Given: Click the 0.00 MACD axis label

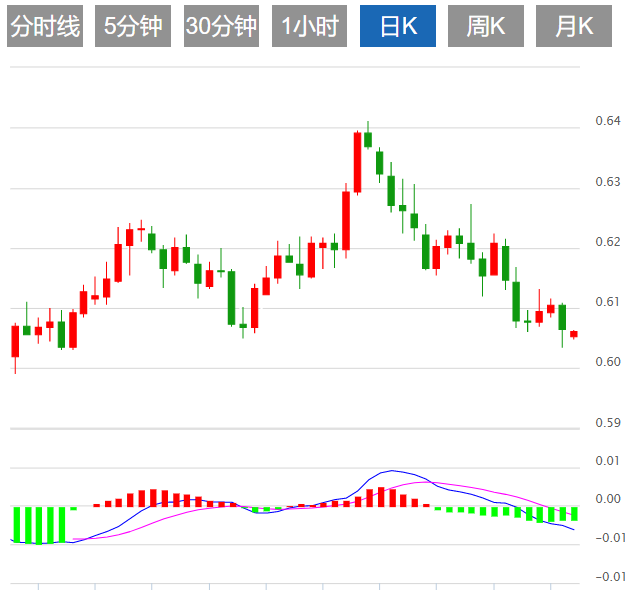Looking at the screenshot, I should [x=608, y=499].
